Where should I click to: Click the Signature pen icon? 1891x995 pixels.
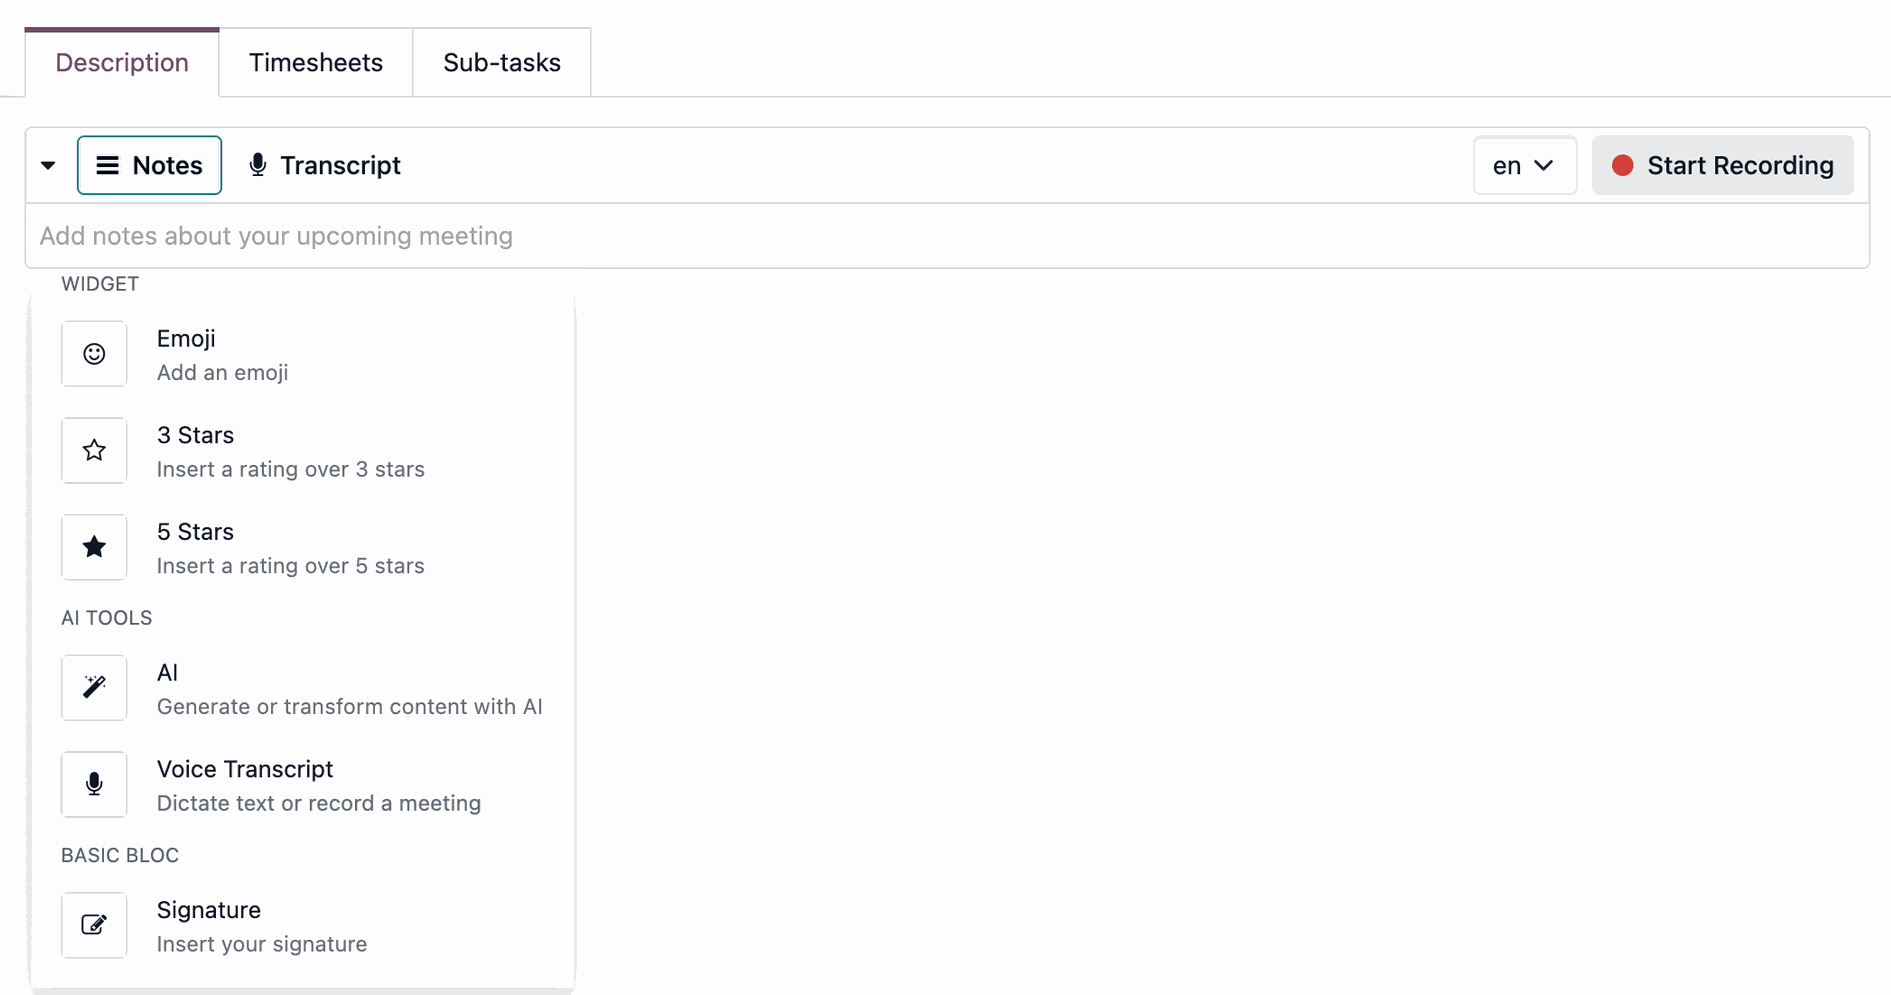(93, 925)
